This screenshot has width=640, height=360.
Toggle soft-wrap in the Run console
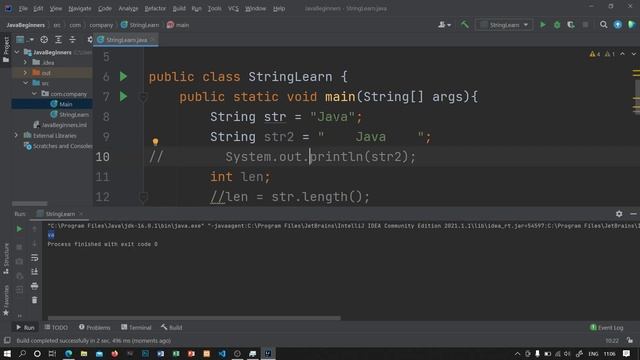point(35,258)
